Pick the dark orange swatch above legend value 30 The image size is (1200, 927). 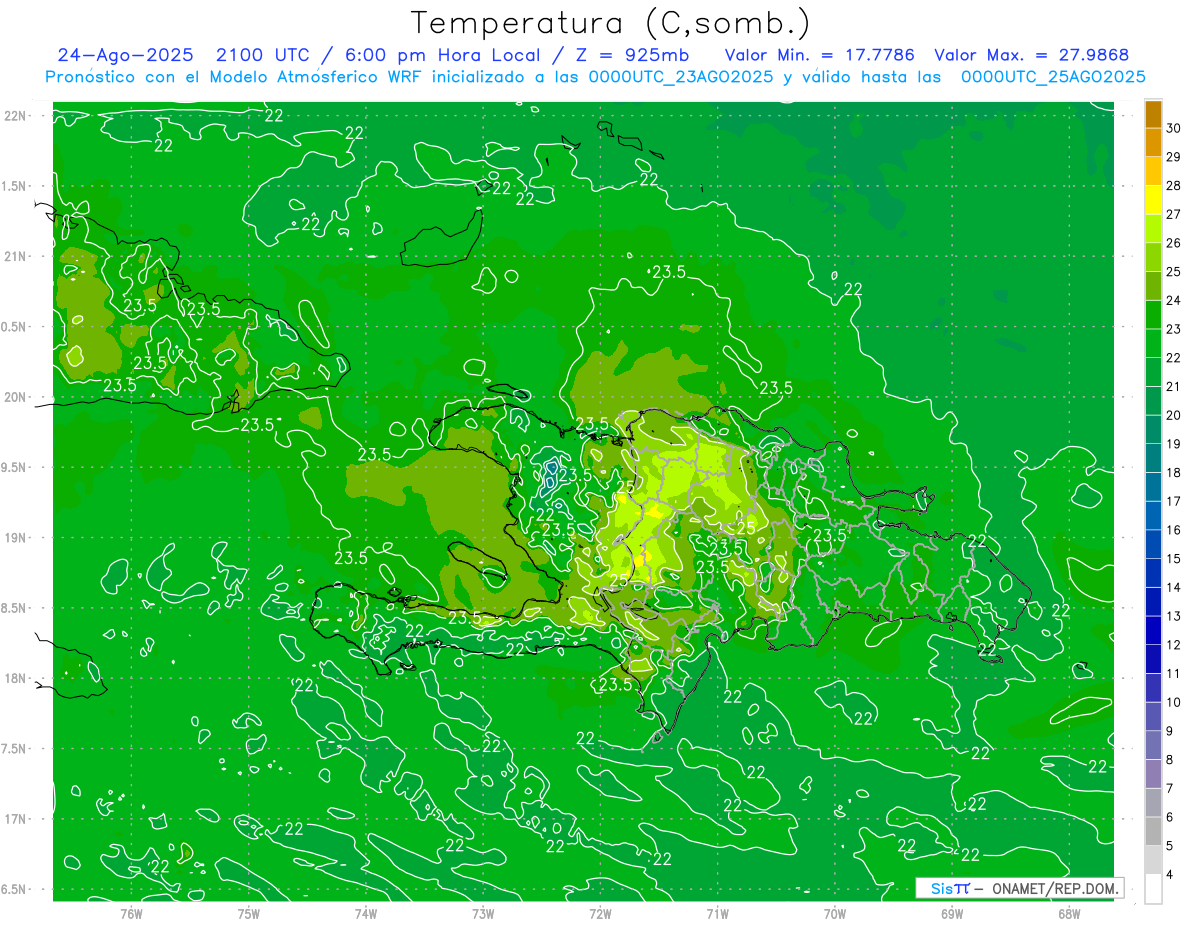(1153, 114)
